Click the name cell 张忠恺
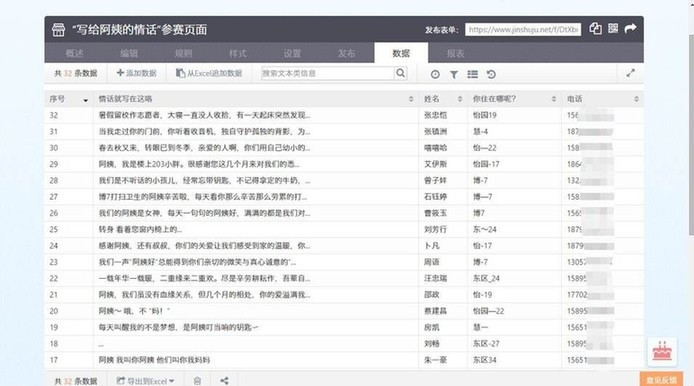The image size is (694, 386). tap(436, 115)
